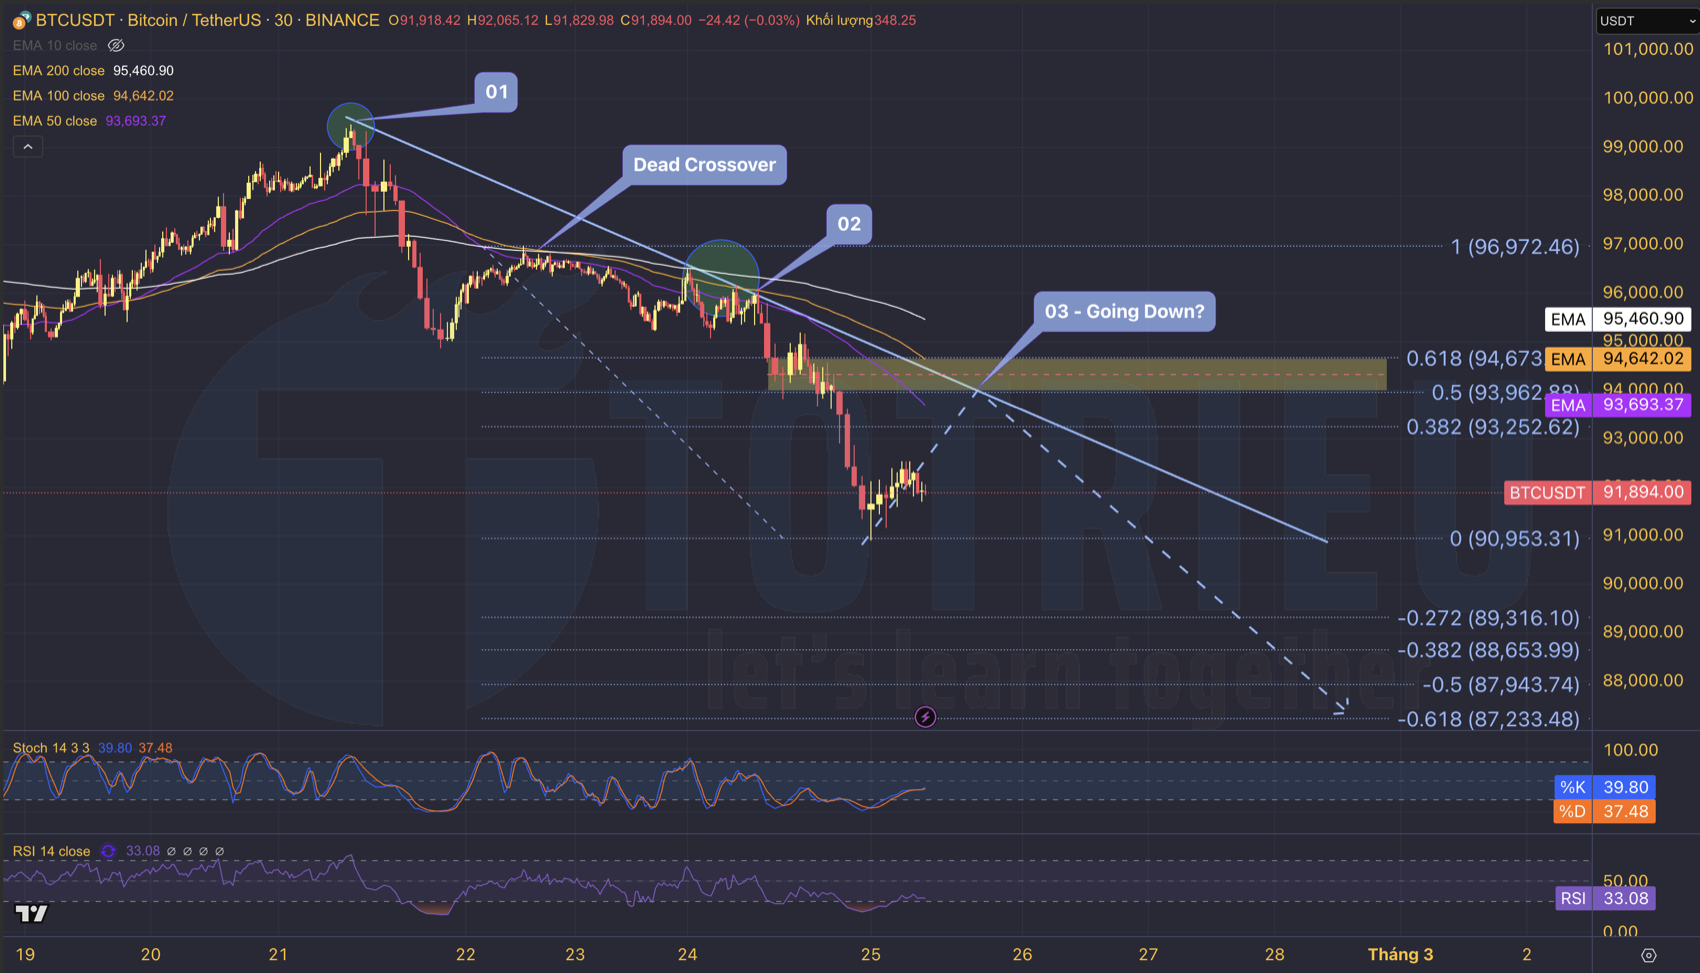Open chart settings via the gear icon

pyautogui.click(x=1649, y=955)
